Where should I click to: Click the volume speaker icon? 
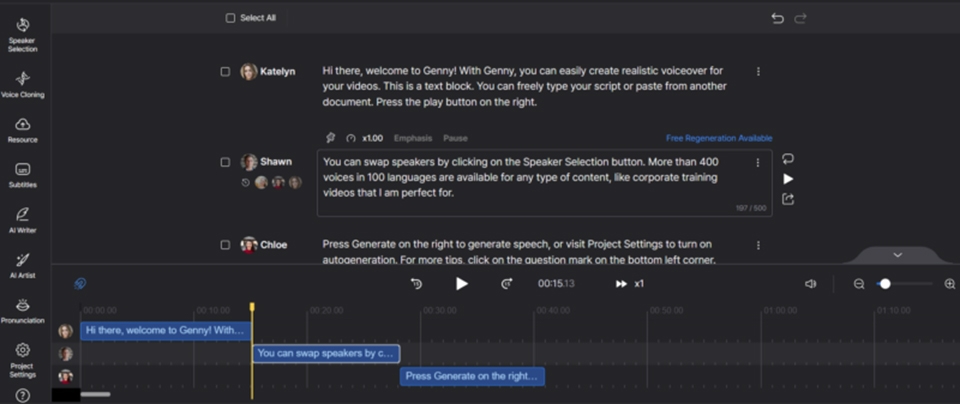click(811, 284)
